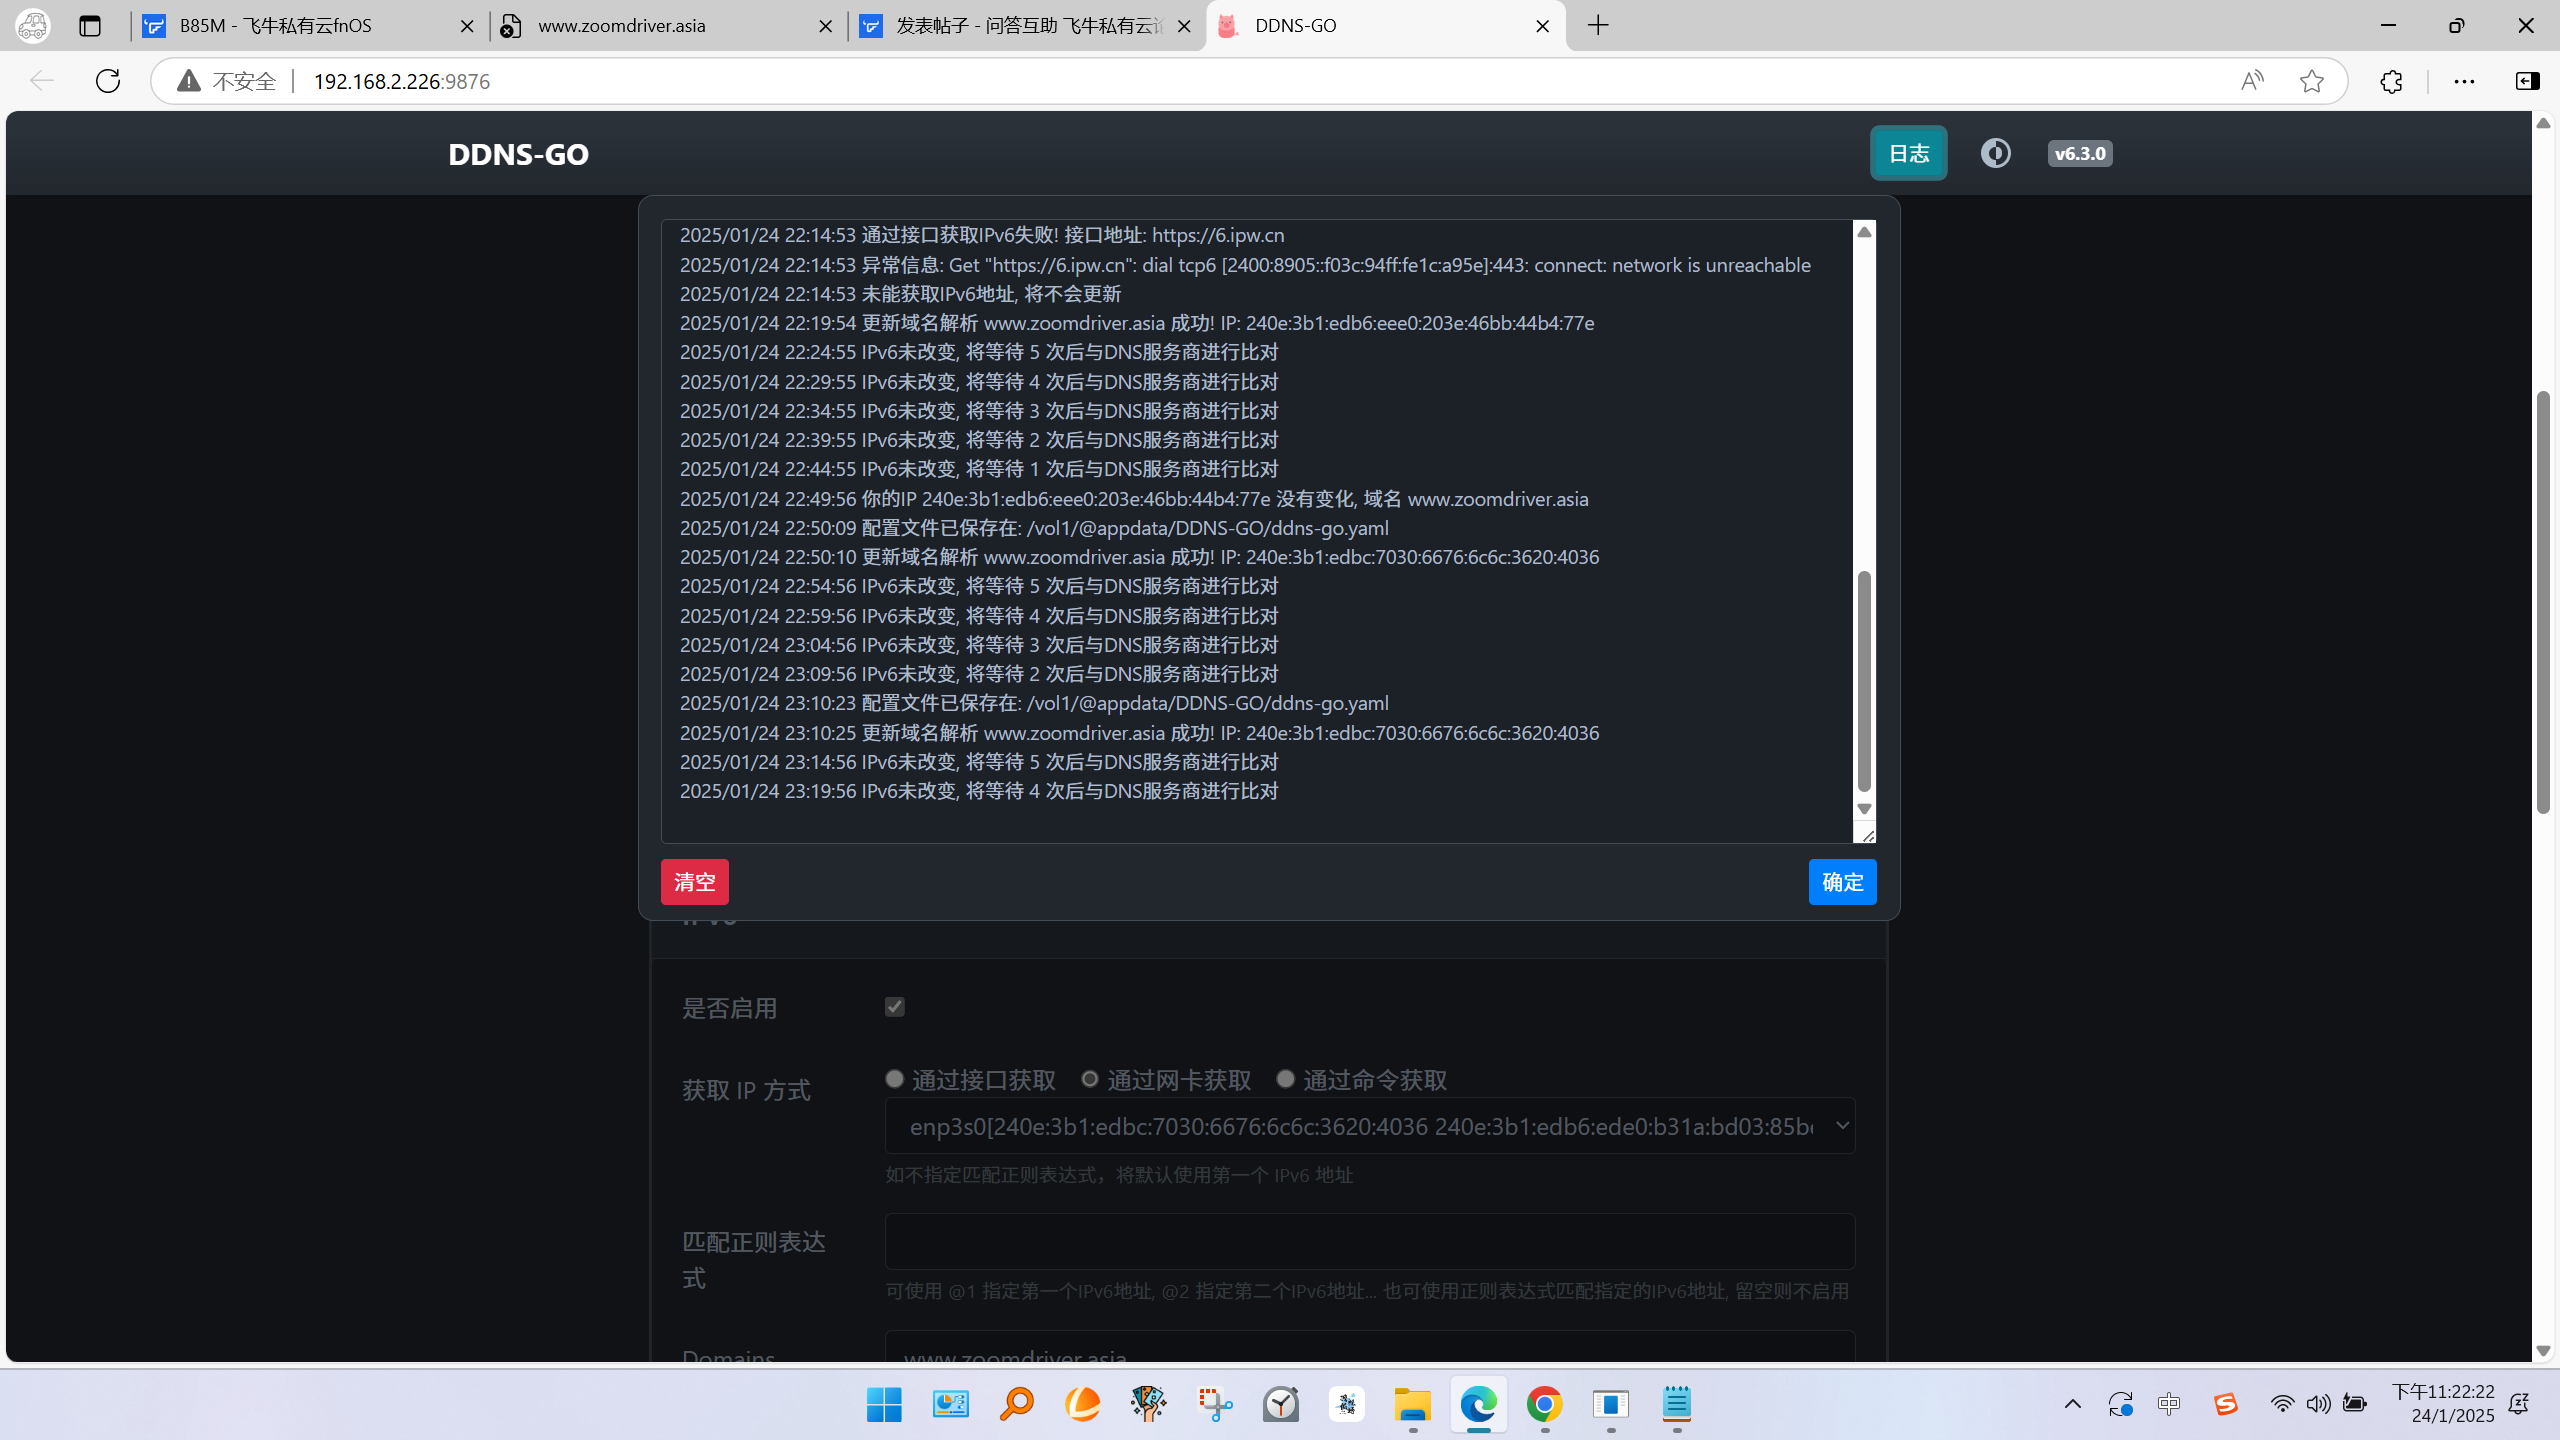Click the DDNS-GO header title
Image resolution: width=2560 pixels, height=1440 pixels.
coord(518,154)
